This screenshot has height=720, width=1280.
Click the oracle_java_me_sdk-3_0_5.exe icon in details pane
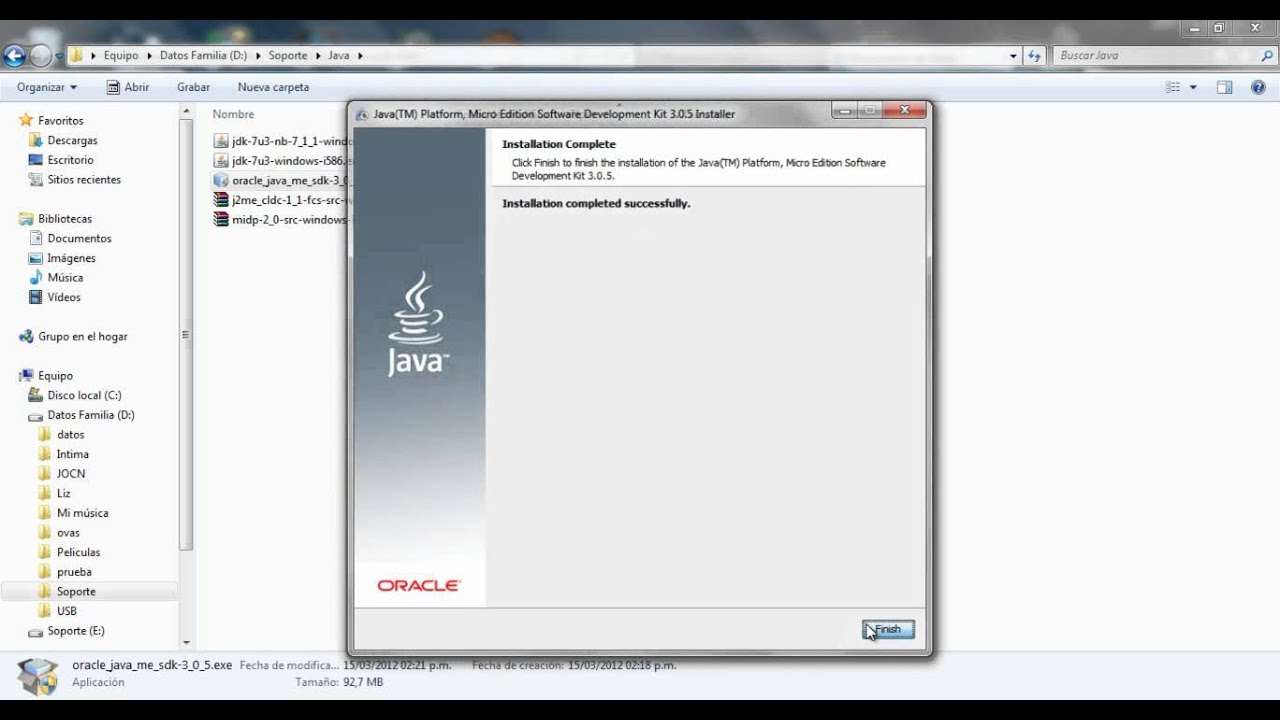[x=38, y=675]
